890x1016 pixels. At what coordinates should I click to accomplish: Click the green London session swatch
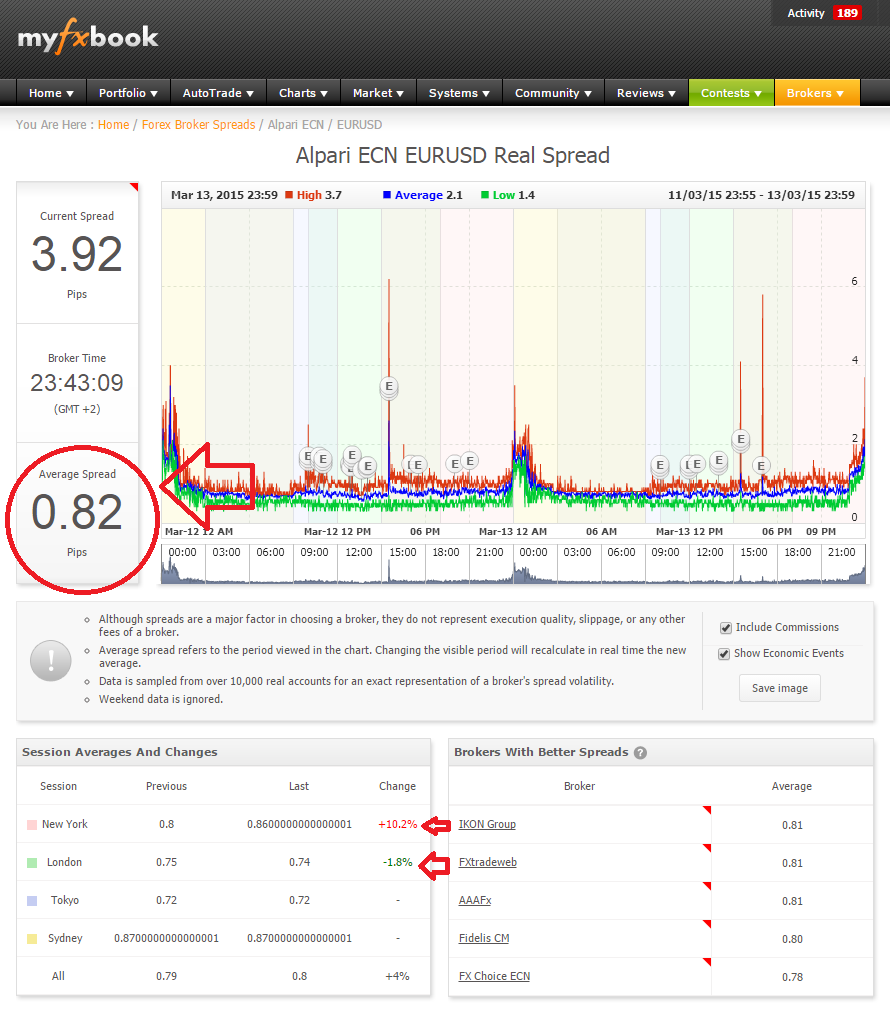point(32,863)
